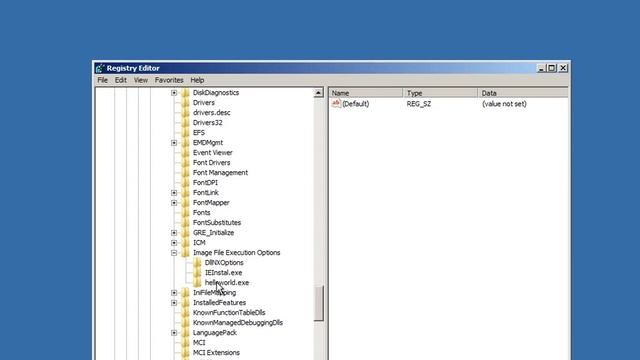Viewport: 640px width, 360px height.
Task: Select the LanguagePack key label
Action: pos(215,333)
